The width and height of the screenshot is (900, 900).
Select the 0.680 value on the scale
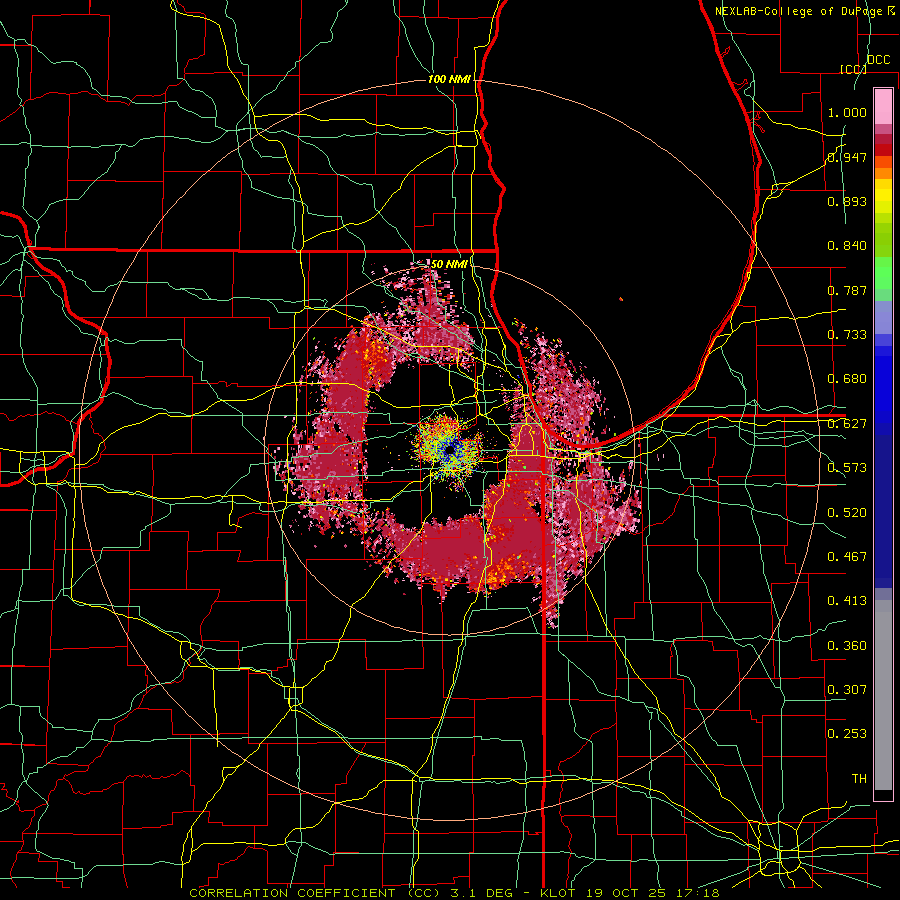tap(847, 379)
